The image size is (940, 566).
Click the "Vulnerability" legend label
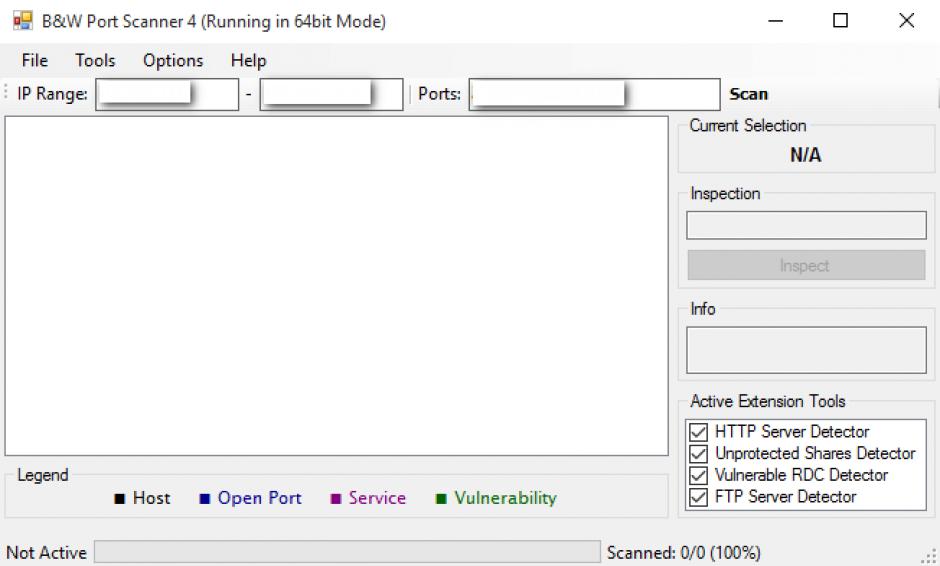(505, 498)
